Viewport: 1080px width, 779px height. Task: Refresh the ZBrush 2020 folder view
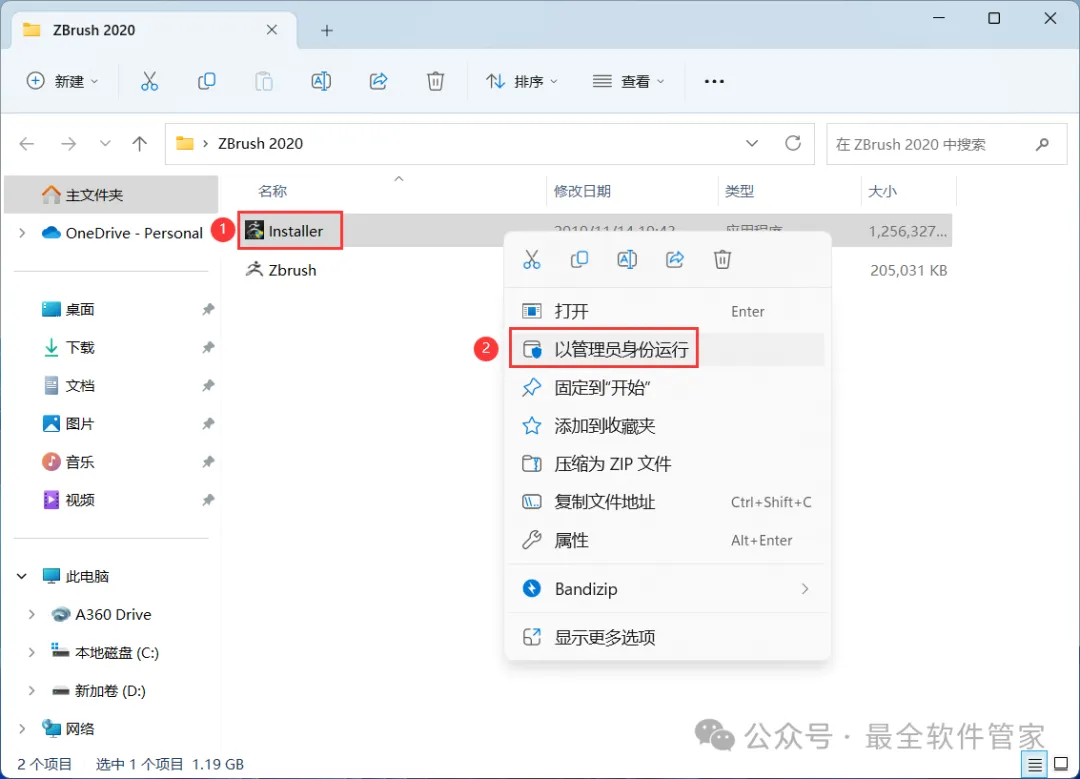tap(793, 143)
